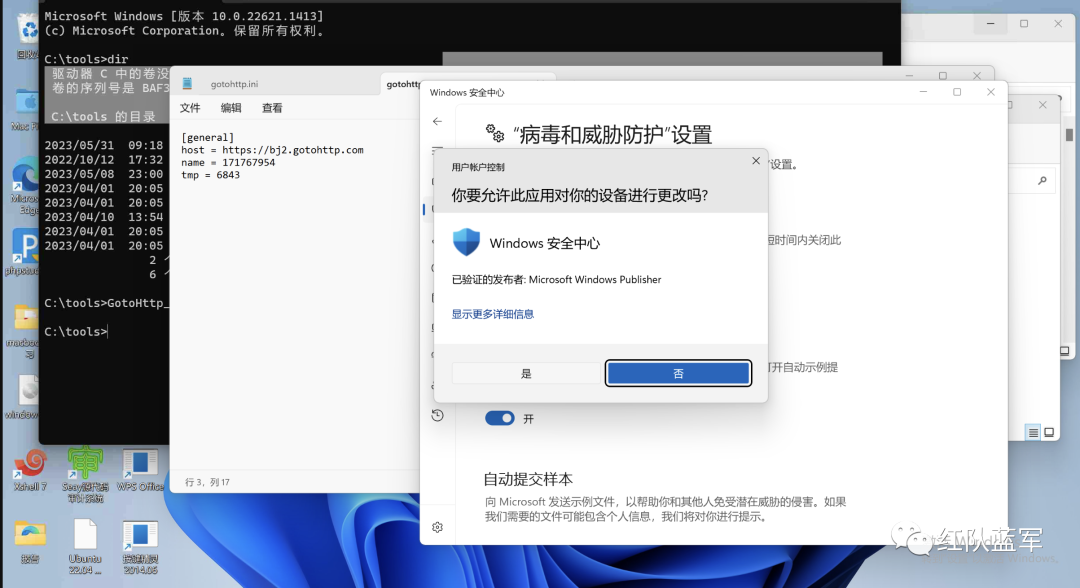The image size is (1080, 588).
Task: Click 否 (No) in the UAC dialog
Action: tap(678, 373)
